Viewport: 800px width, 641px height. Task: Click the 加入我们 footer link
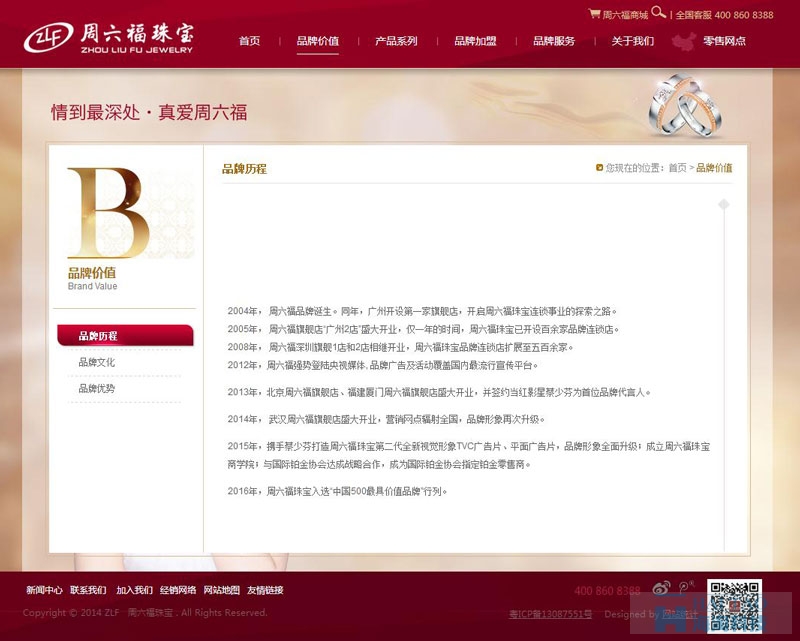pos(134,590)
